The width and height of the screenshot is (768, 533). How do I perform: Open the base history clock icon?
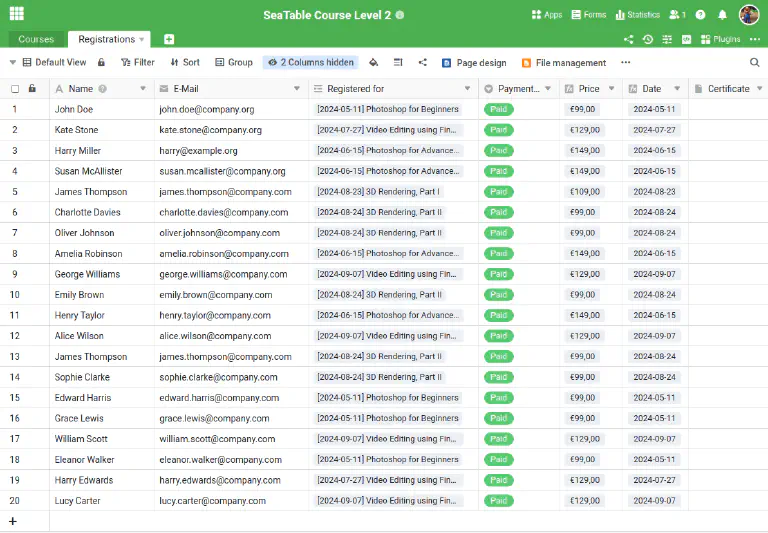(648, 40)
